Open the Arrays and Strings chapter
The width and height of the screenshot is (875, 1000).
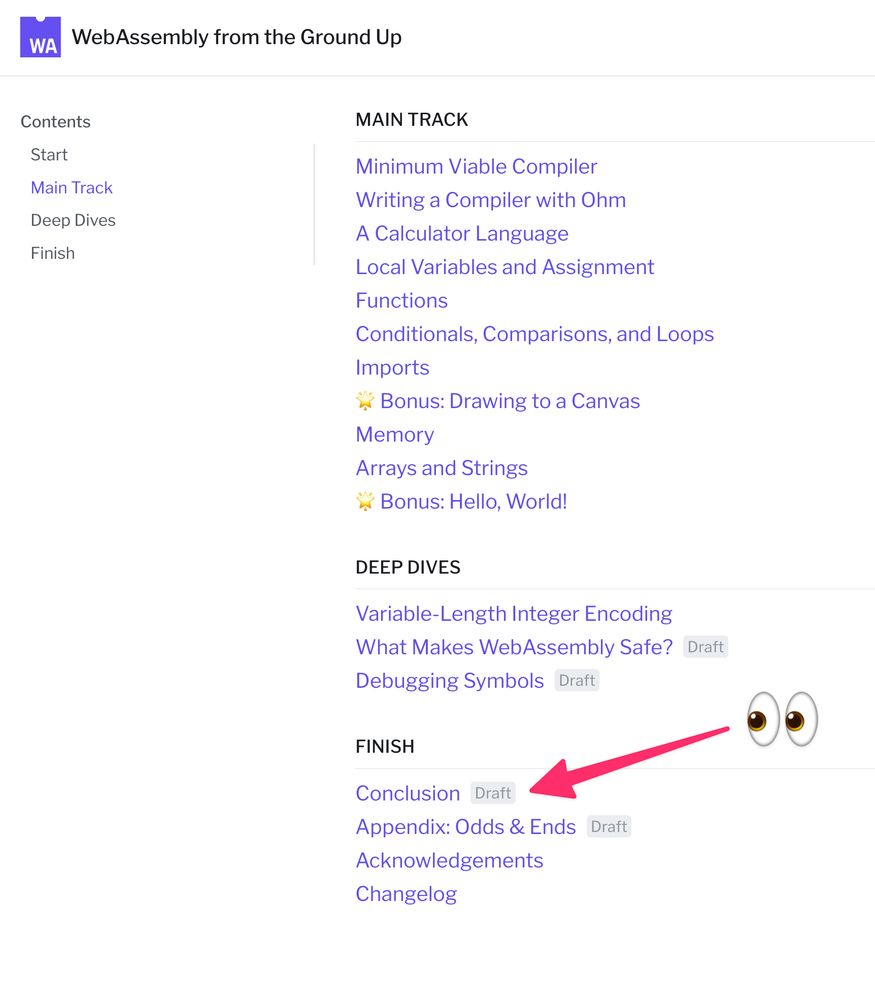pos(442,467)
